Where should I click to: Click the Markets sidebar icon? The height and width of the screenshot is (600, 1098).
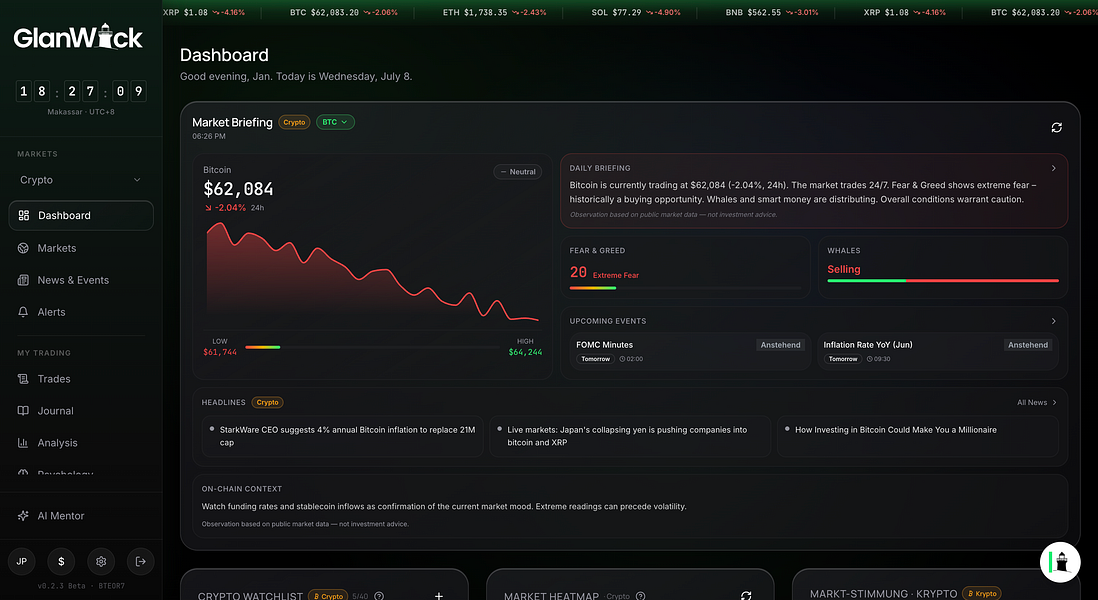point(23,248)
